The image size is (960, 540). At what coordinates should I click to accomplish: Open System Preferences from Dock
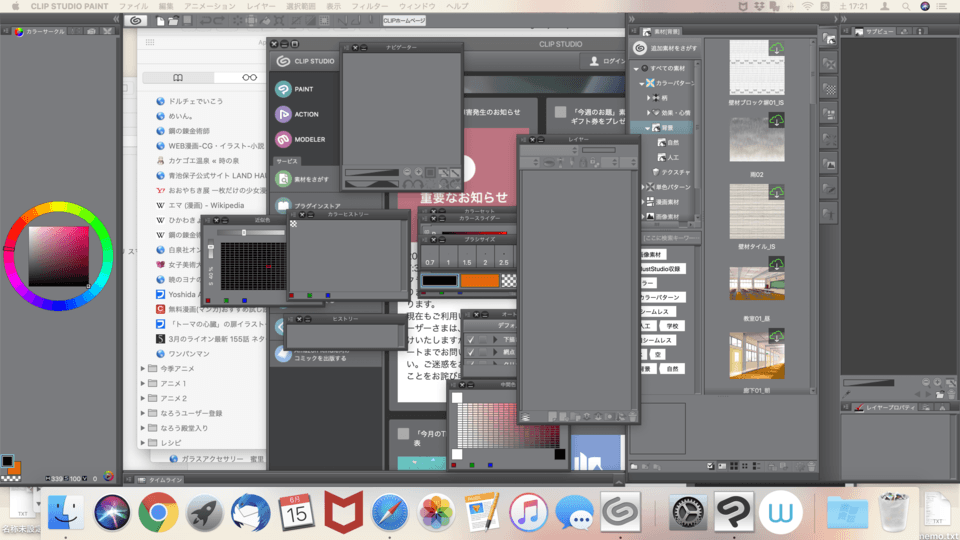coord(687,512)
